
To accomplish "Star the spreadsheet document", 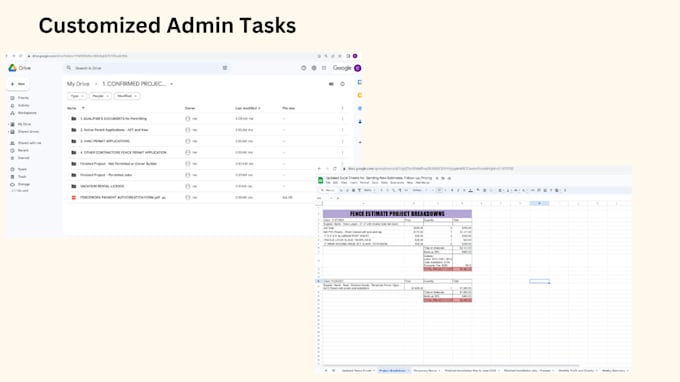I will (437, 178).
